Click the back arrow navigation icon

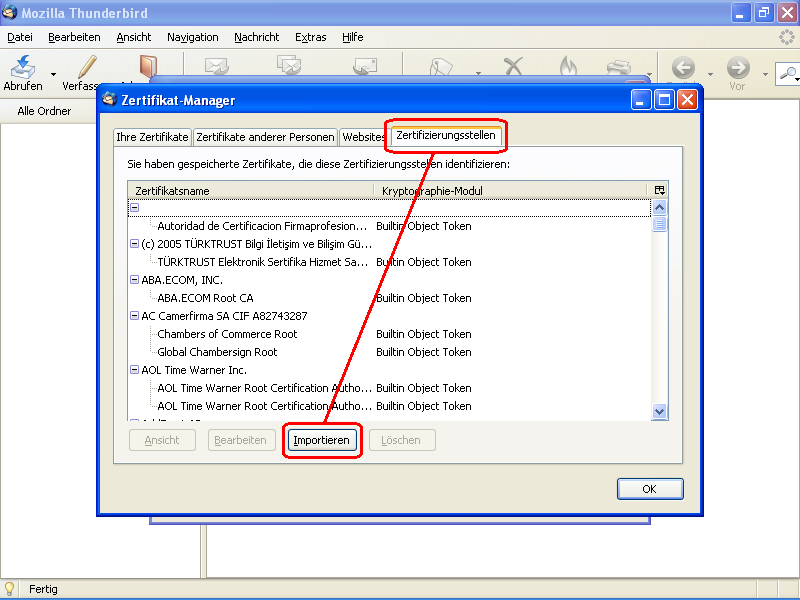(684, 68)
